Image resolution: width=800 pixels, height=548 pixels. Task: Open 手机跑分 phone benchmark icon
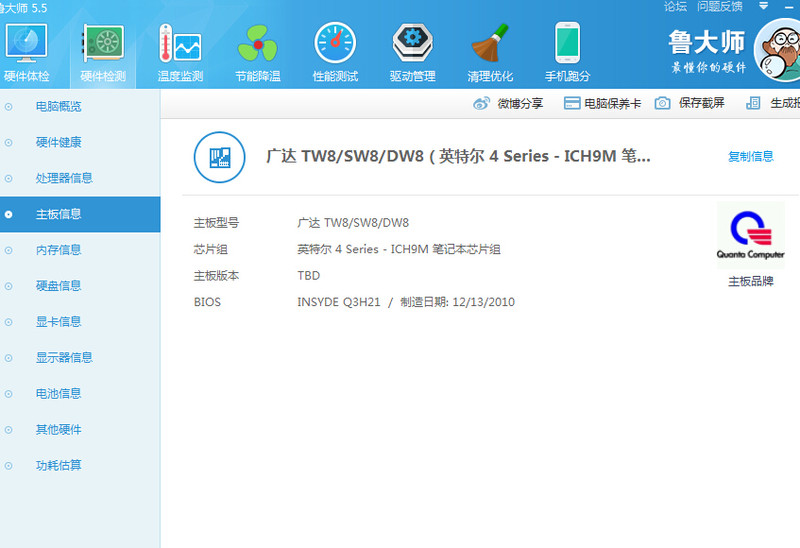567,43
